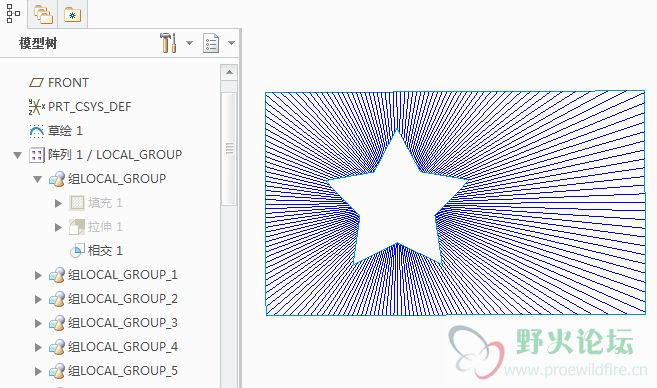Click the tree display list icon
The height and width of the screenshot is (388, 657).
point(211,43)
